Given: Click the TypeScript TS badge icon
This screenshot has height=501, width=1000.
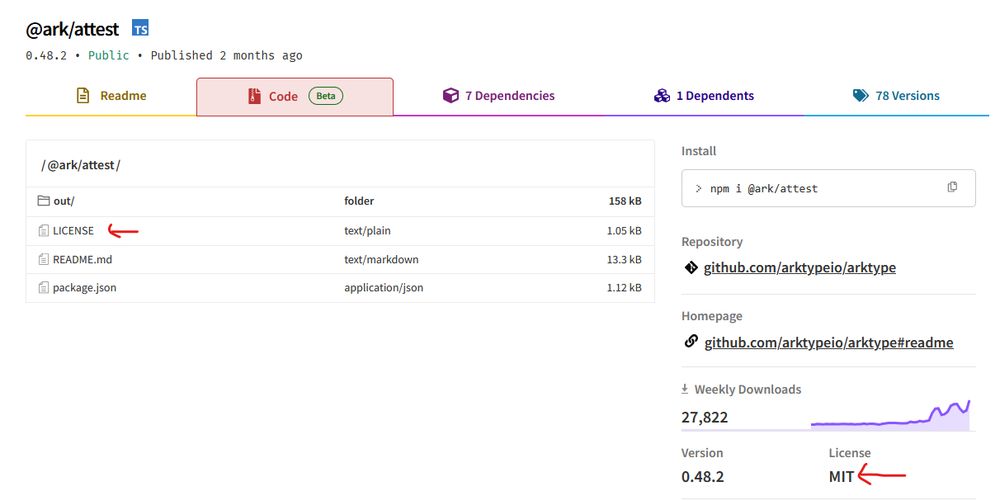Looking at the screenshot, I should [140, 28].
